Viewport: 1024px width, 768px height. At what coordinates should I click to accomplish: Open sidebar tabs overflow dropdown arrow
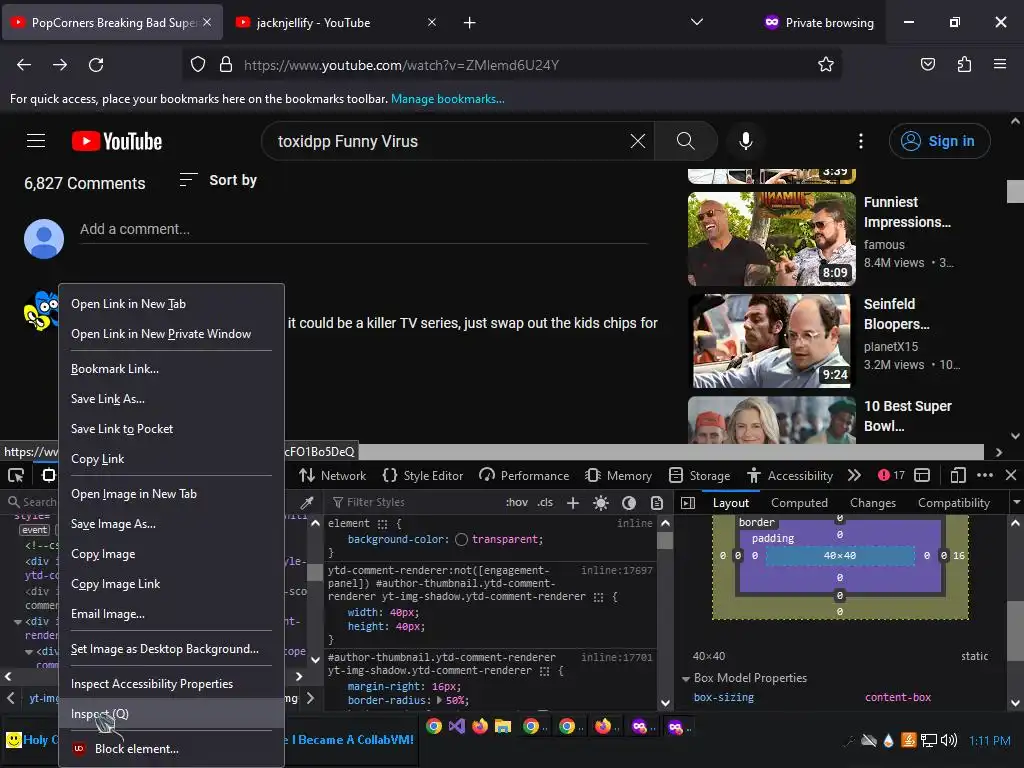coord(1016,502)
